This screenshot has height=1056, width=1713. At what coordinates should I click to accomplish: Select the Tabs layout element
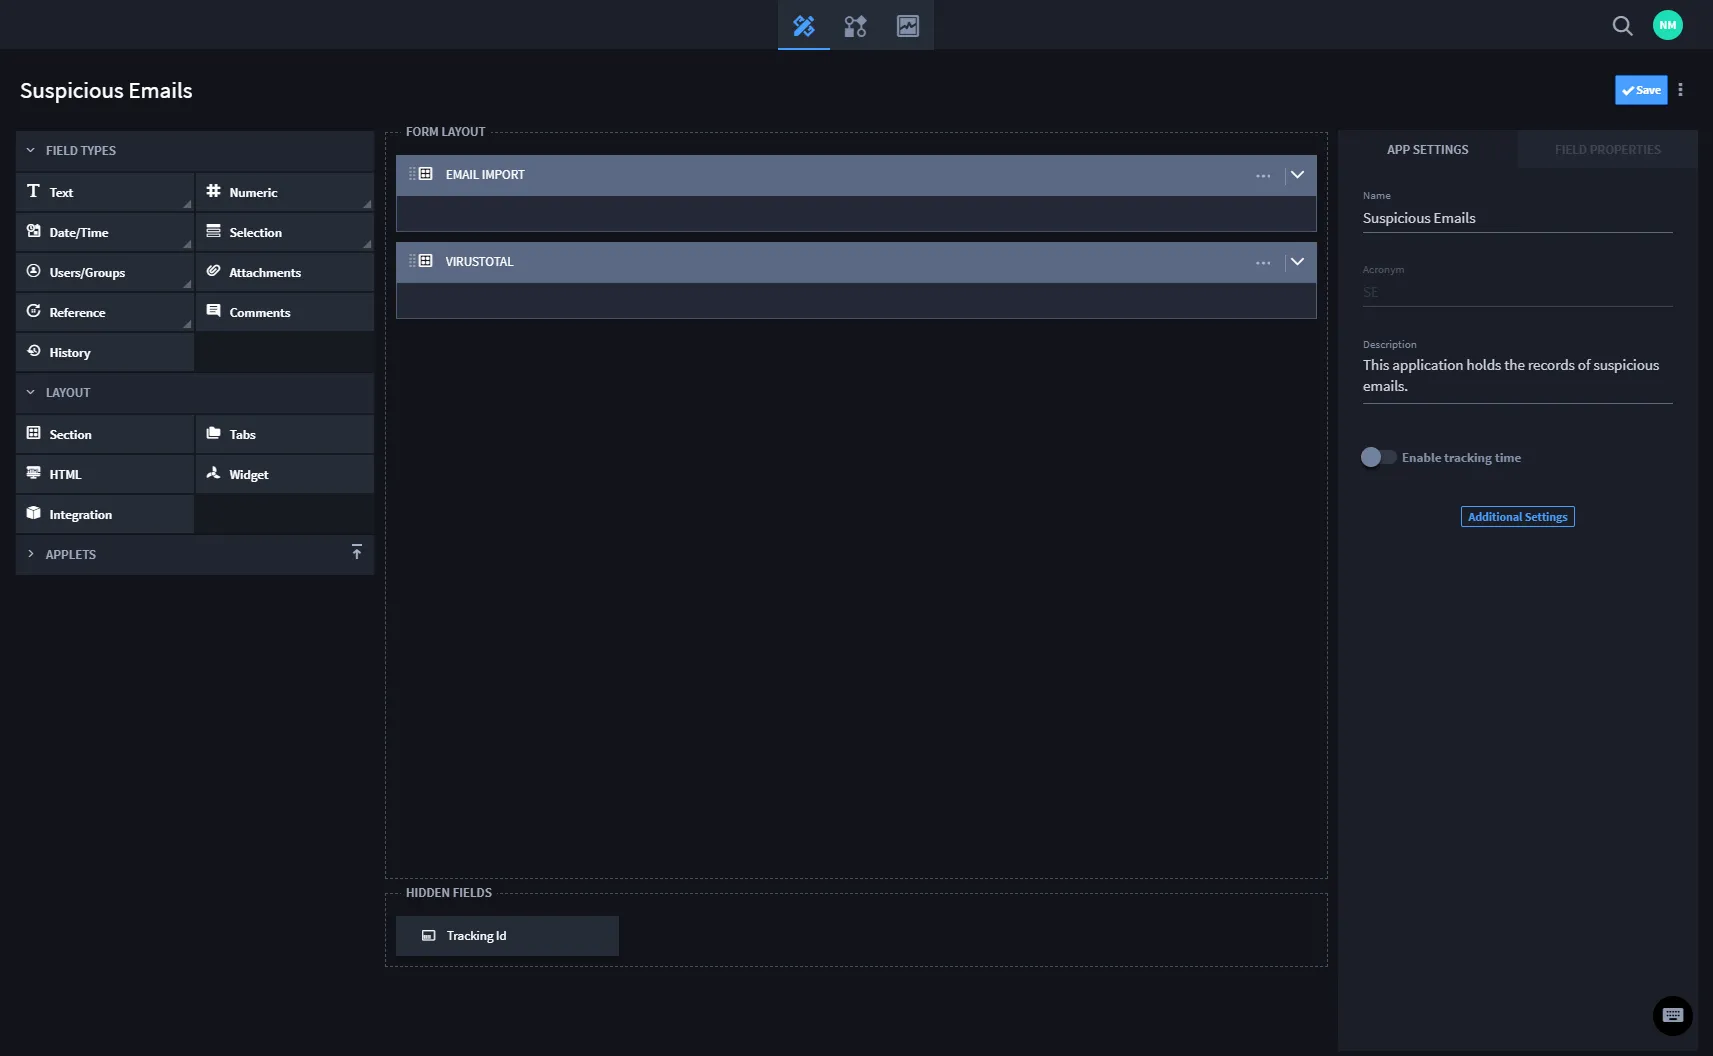coord(285,434)
